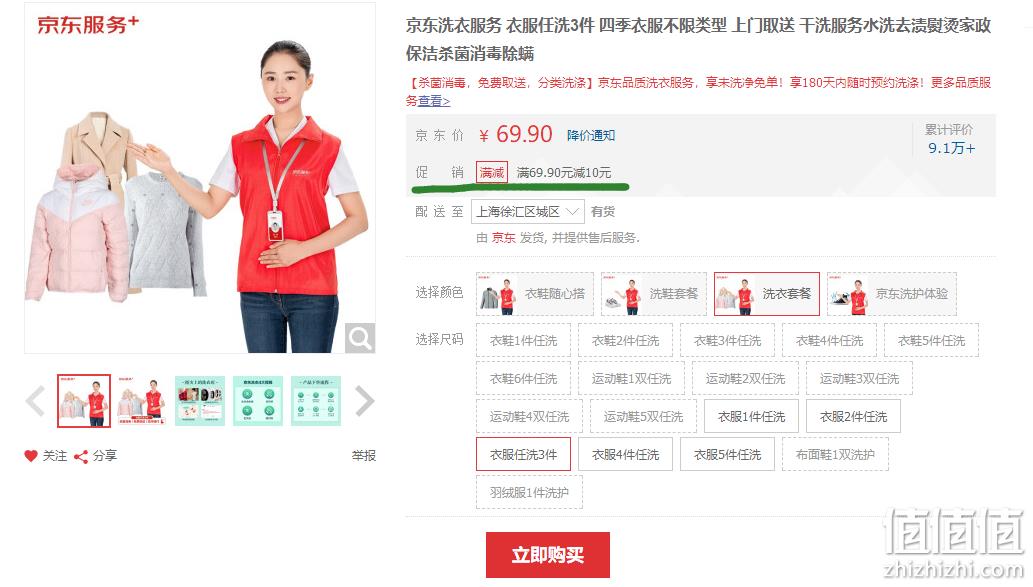Screen dimensions: 1033x587
Task: Open the second product thumbnail
Action: coord(141,401)
